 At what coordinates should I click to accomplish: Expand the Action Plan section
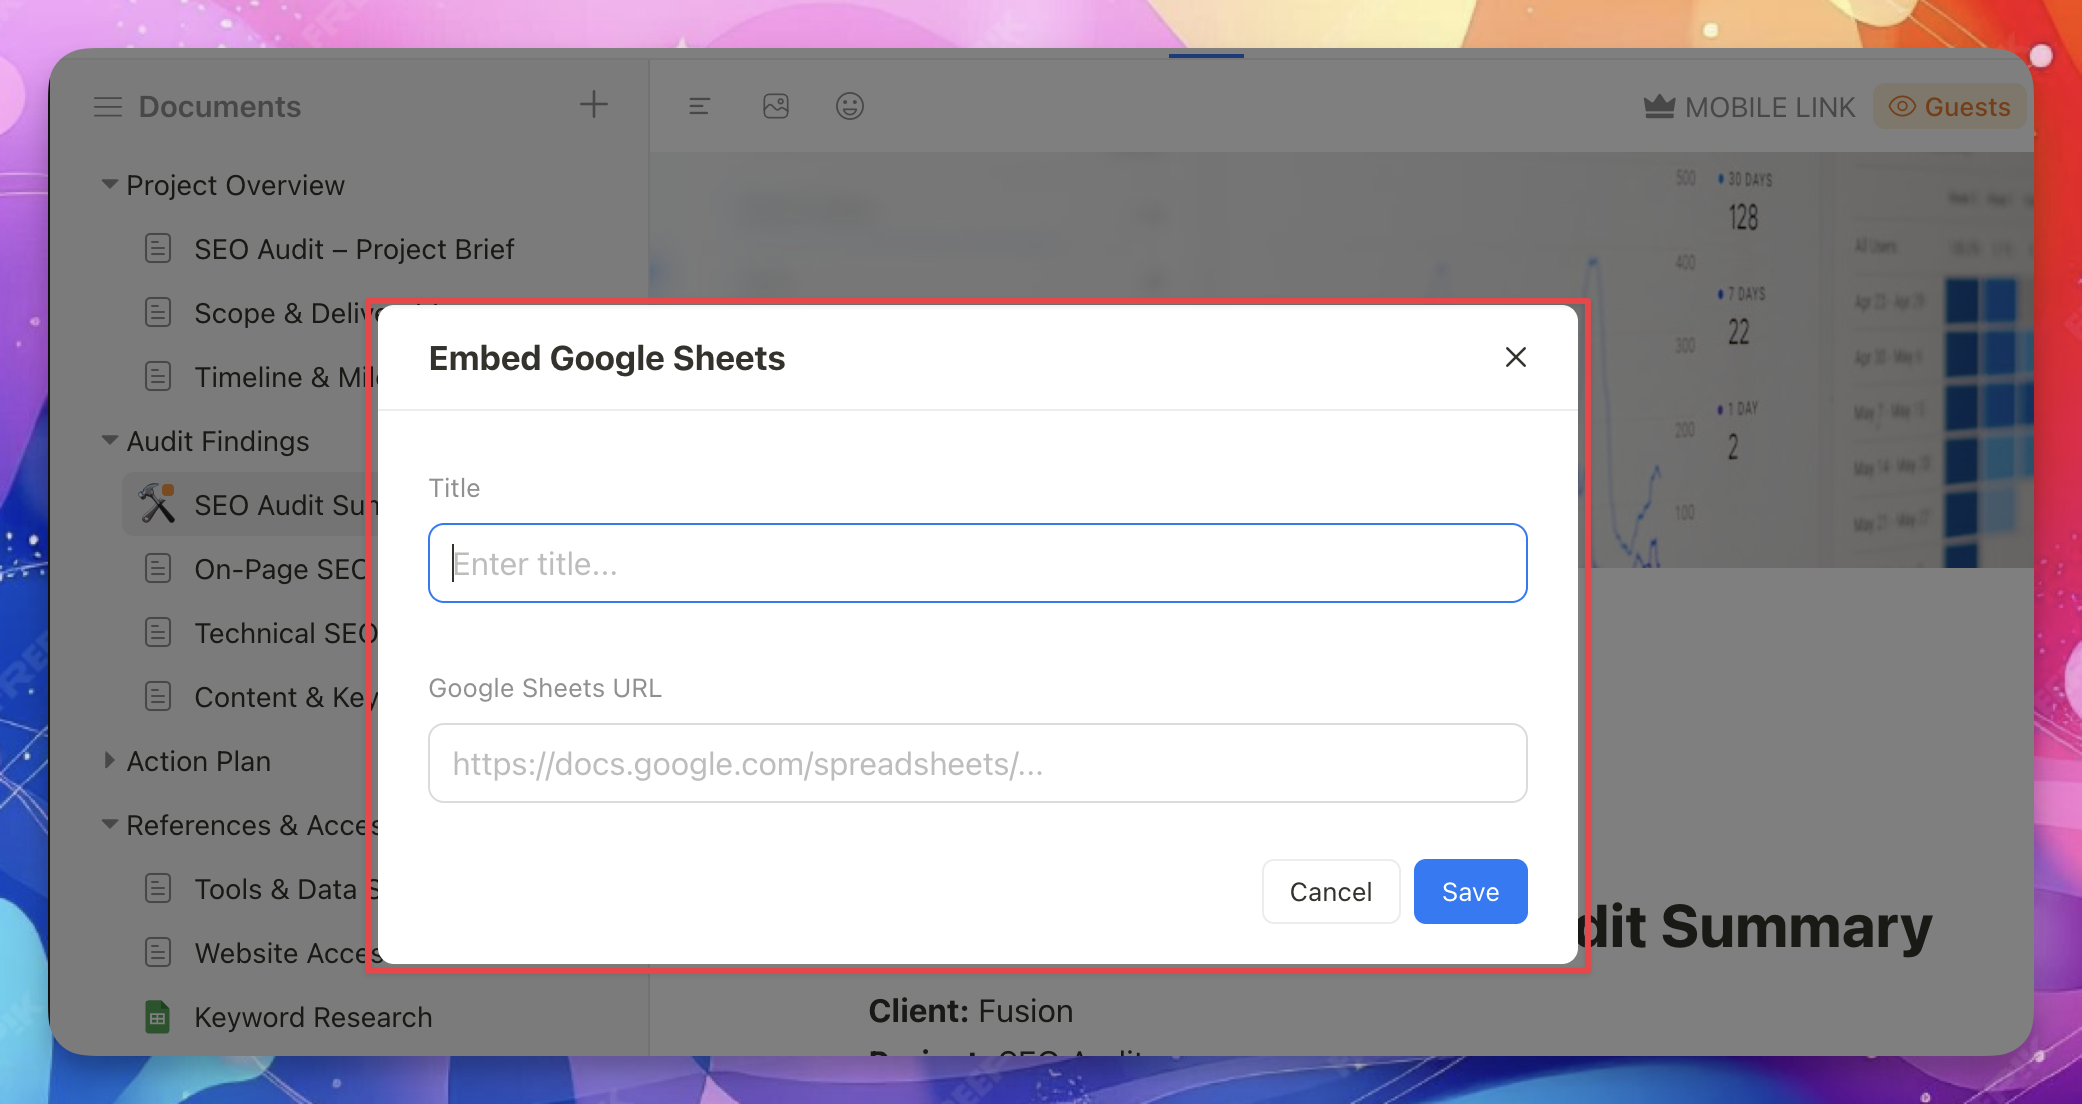coord(110,761)
